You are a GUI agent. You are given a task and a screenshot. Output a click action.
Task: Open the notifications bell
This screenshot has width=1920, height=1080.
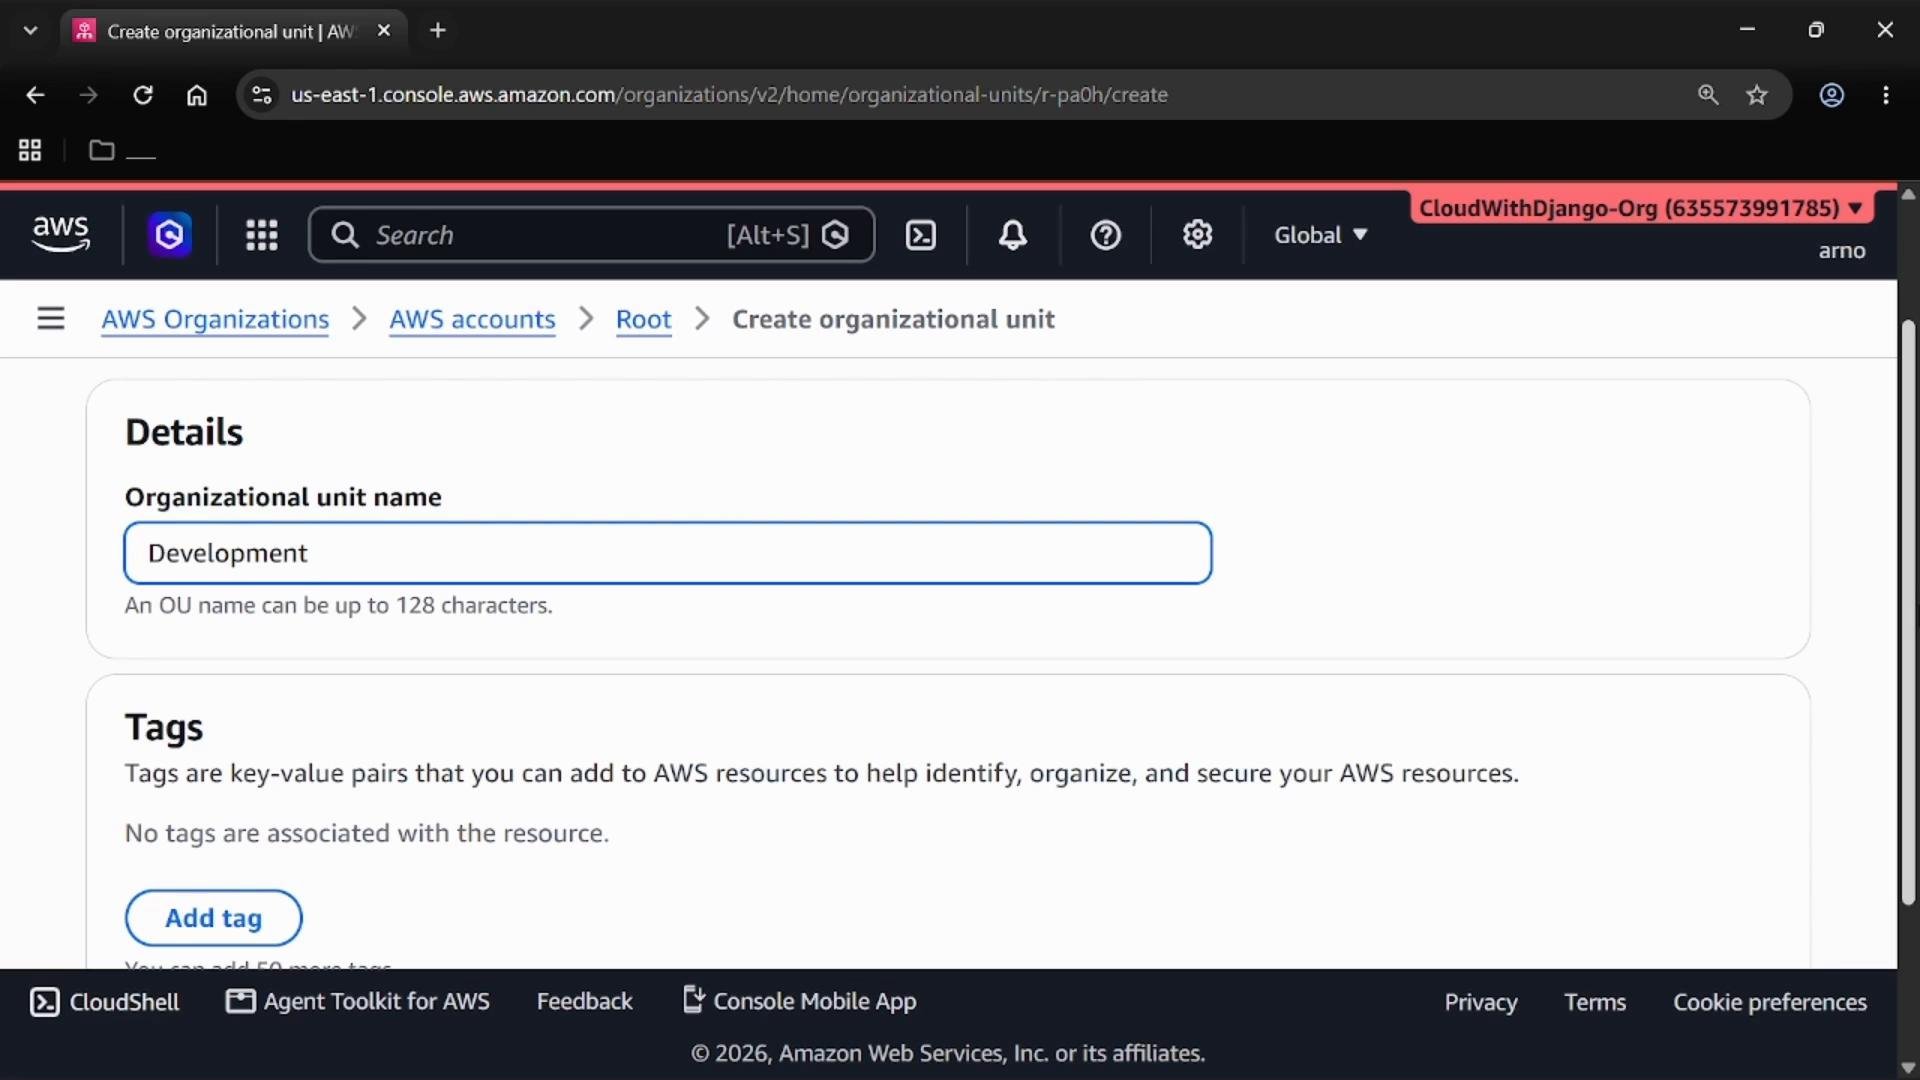[x=1013, y=235]
